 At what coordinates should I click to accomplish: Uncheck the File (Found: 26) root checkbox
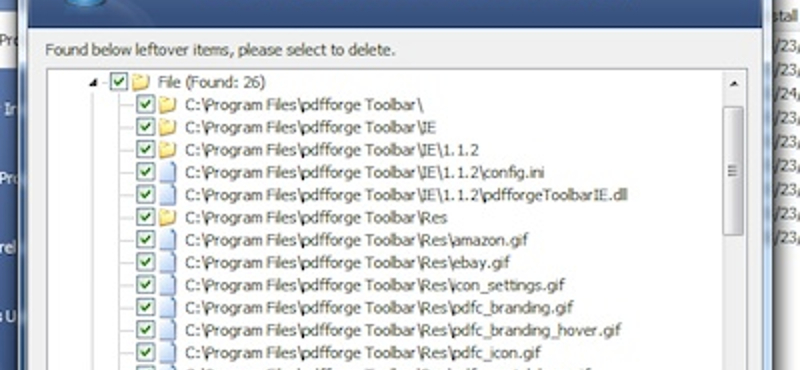[119, 81]
